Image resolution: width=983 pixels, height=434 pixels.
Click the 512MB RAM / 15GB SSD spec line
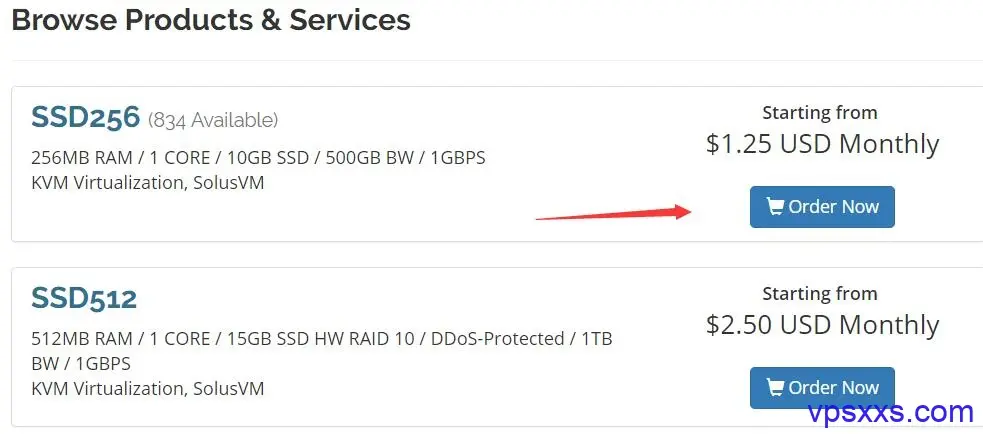click(322, 339)
